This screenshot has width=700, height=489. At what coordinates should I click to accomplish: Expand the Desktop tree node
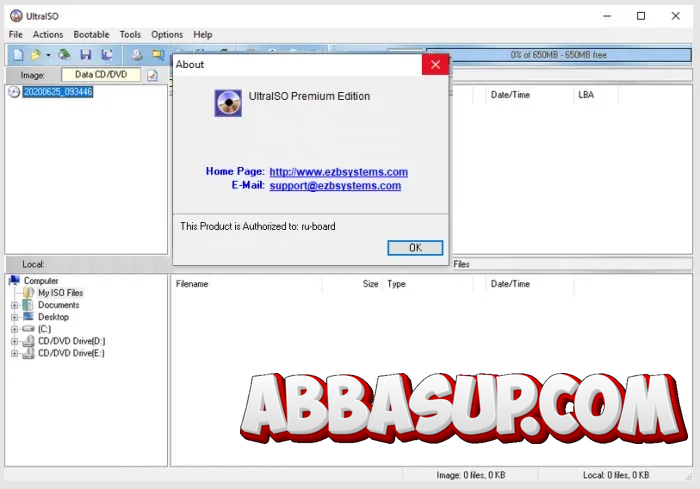14,318
